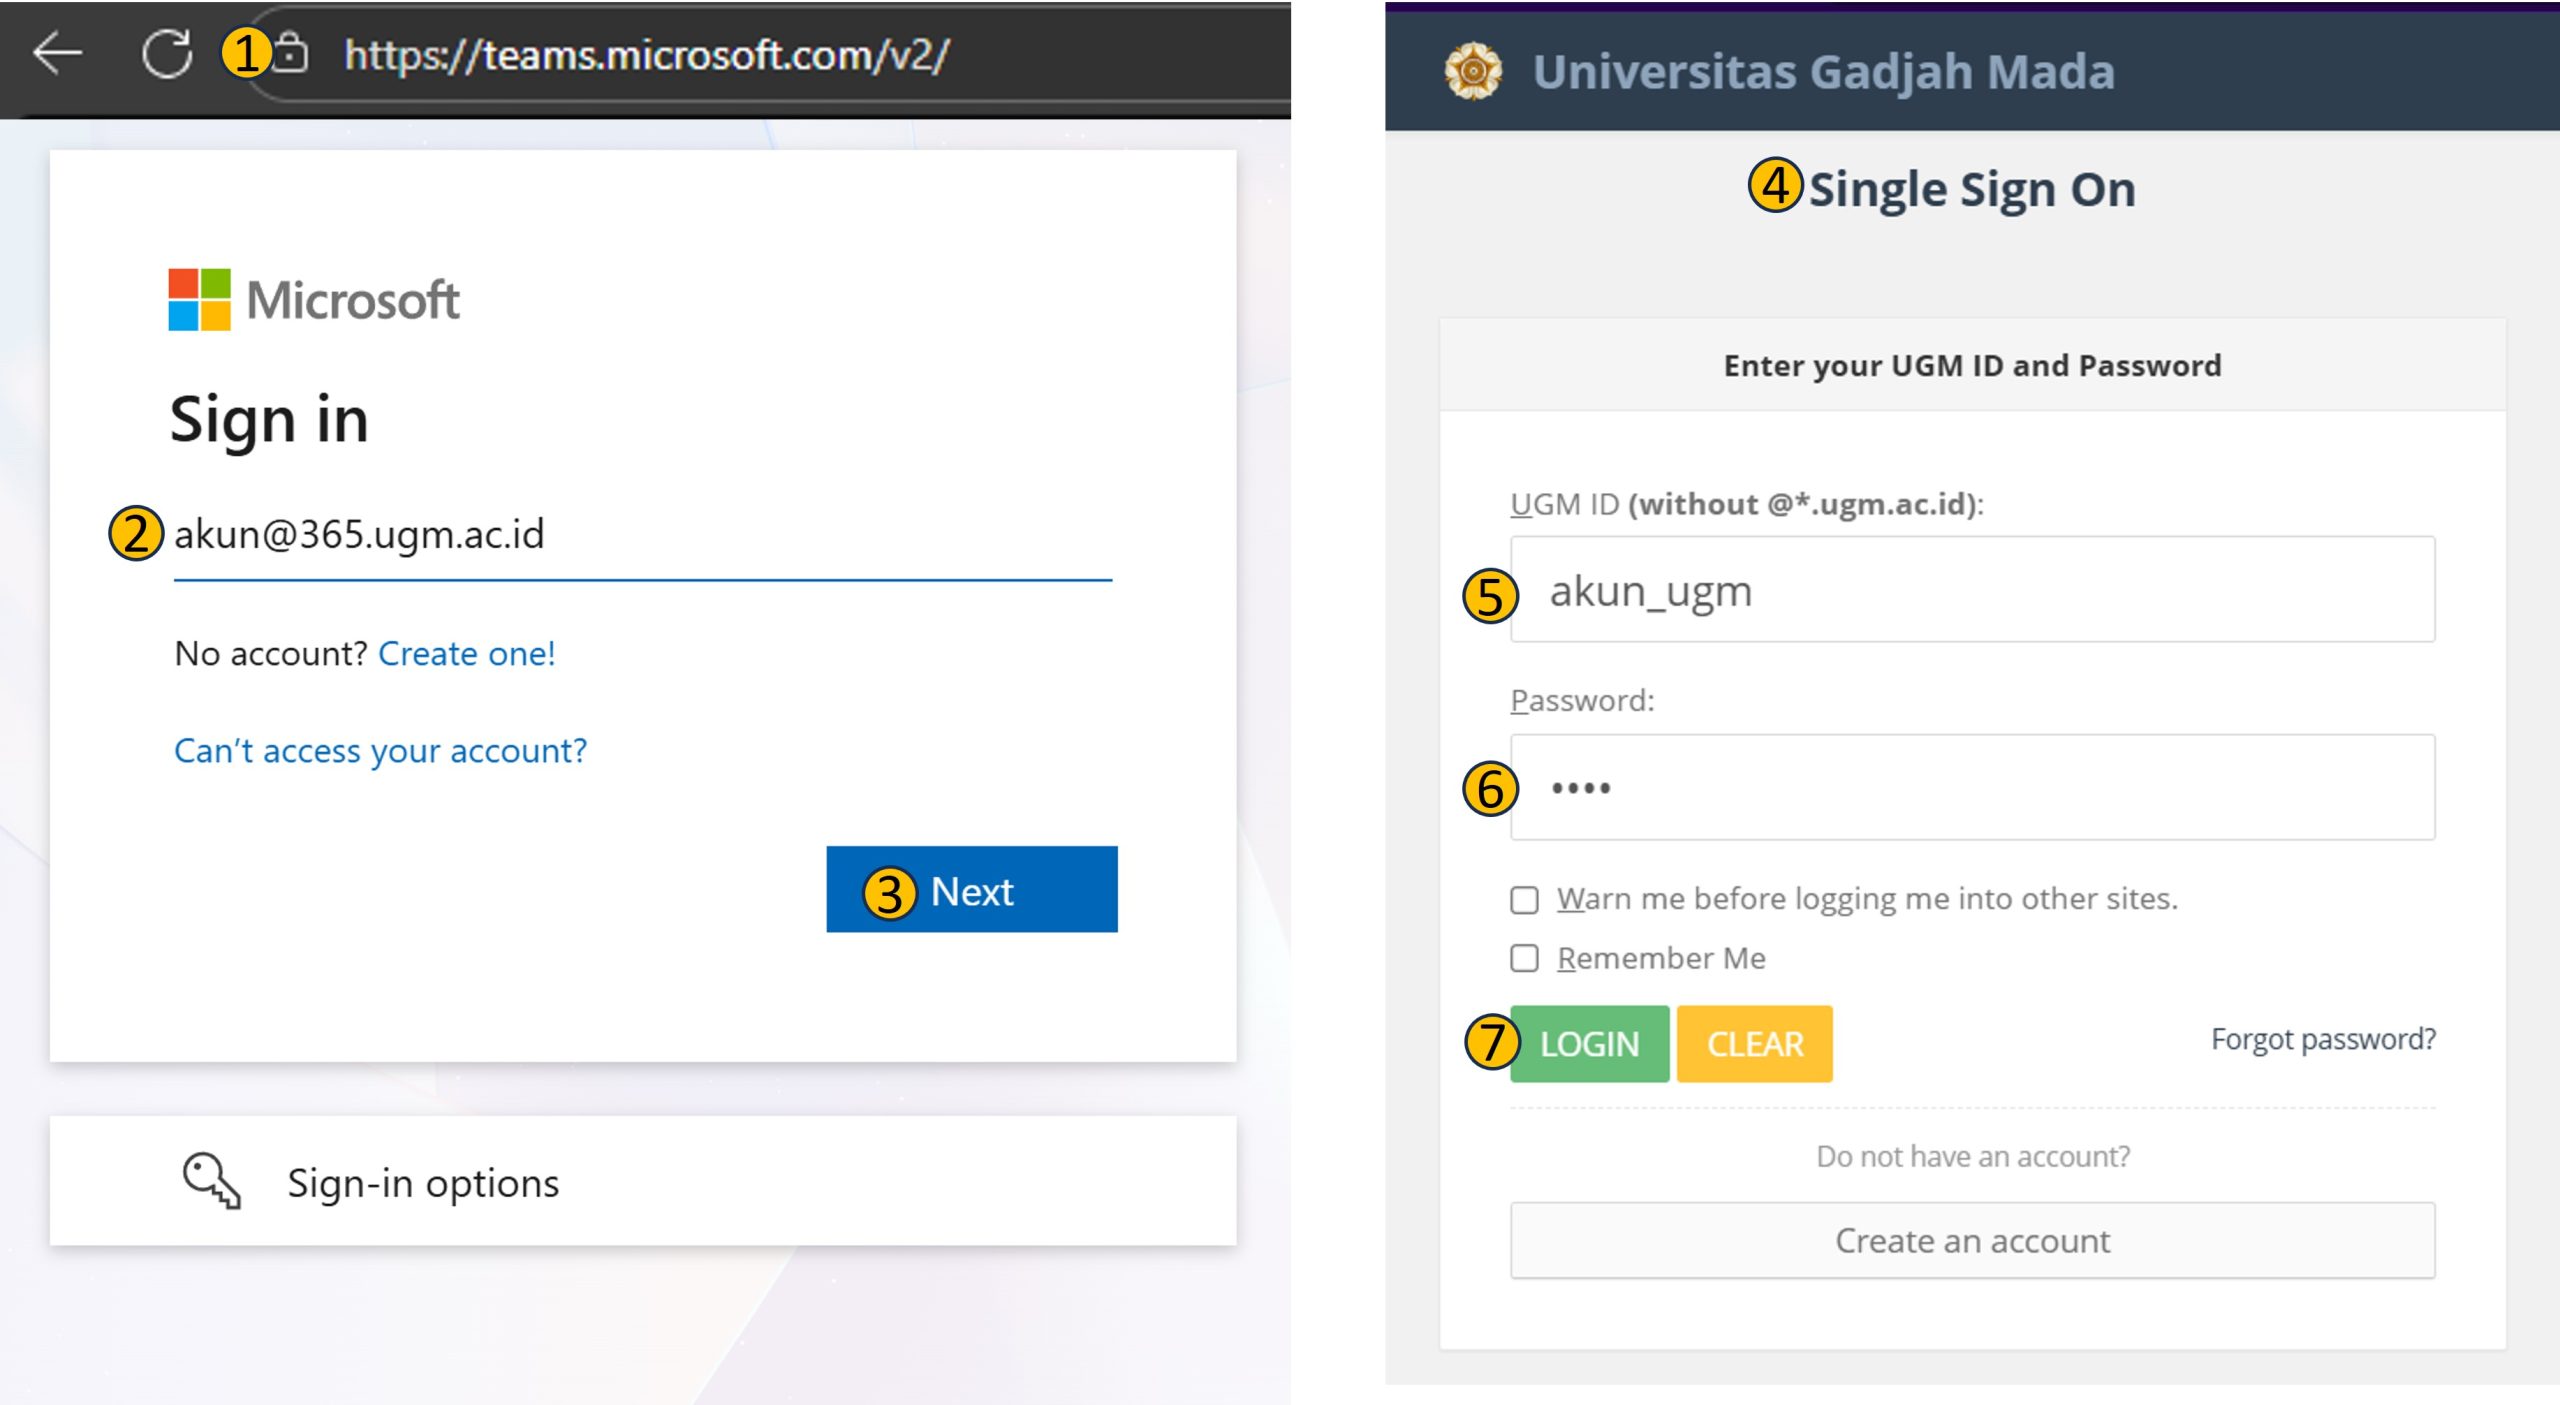Click the key icon for sign-in options
The height and width of the screenshot is (1405, 2560).
(211, 1181)
